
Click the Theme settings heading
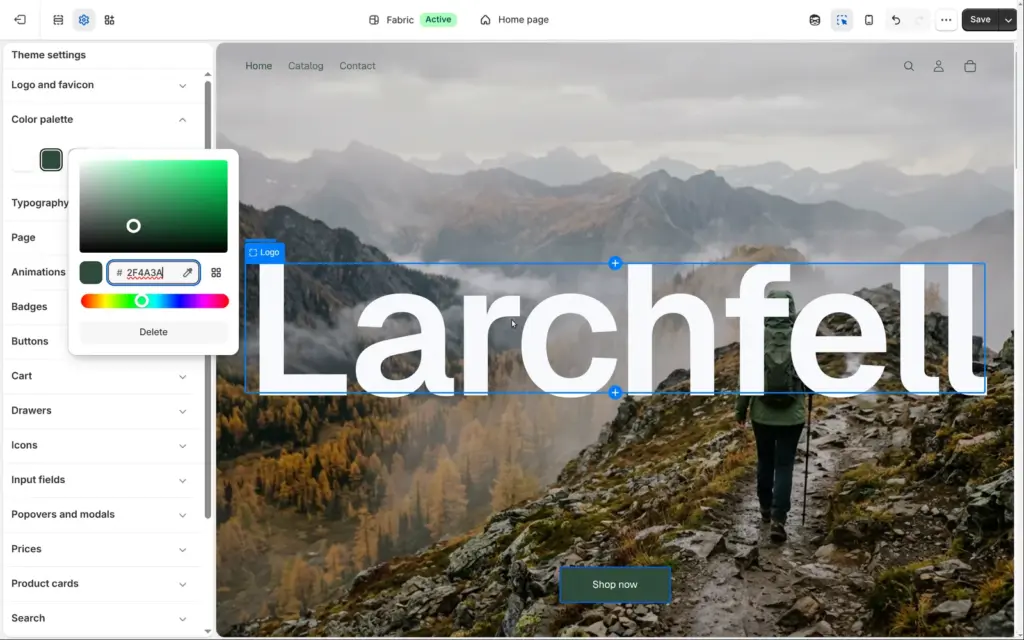[x=48, y=55]
